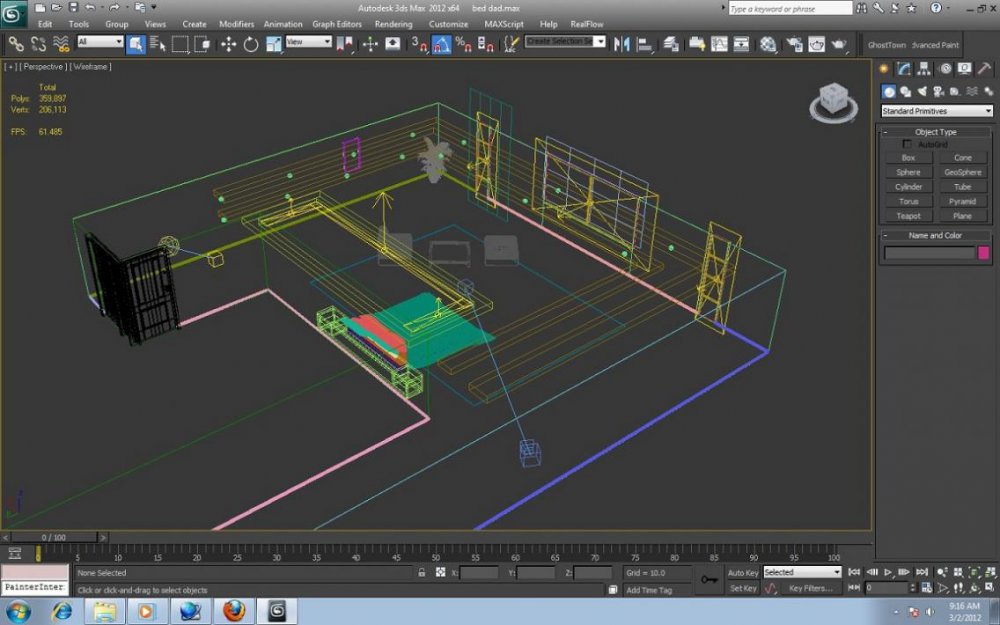
Task: Create a Teapot primitive
Action: click(908, 216)
